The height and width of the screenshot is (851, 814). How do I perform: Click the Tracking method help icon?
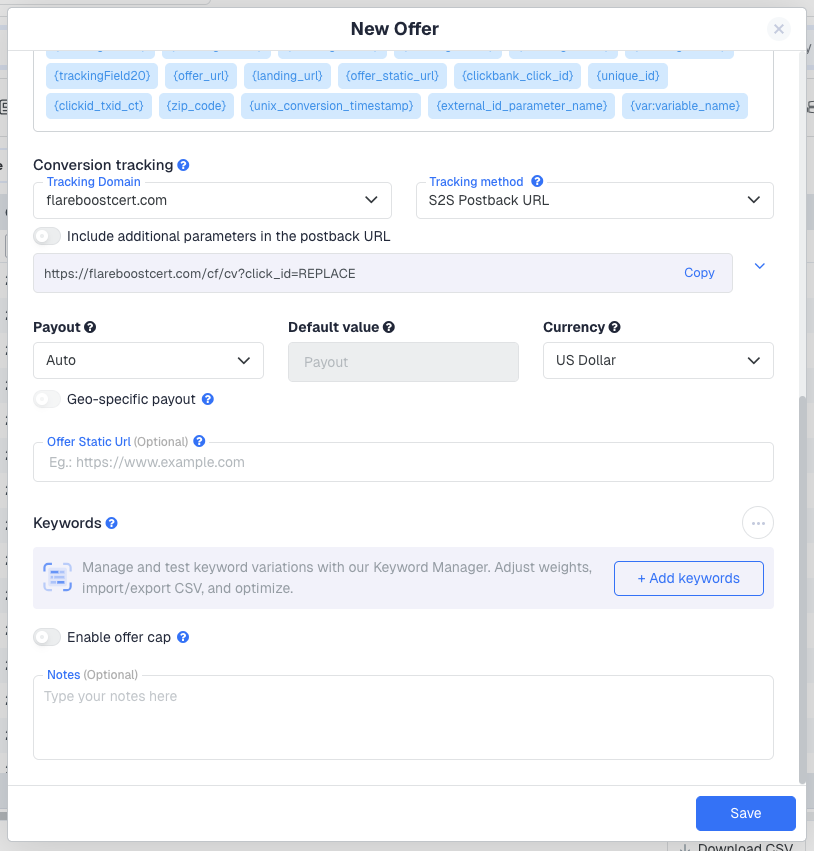[537, 182]
